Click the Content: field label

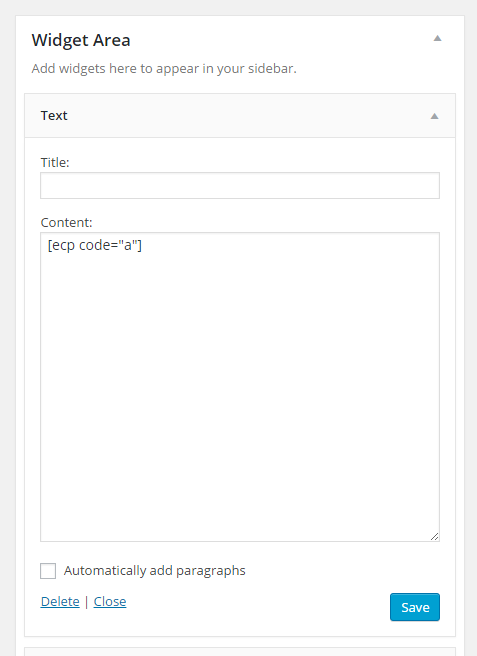tap(66, 222)
